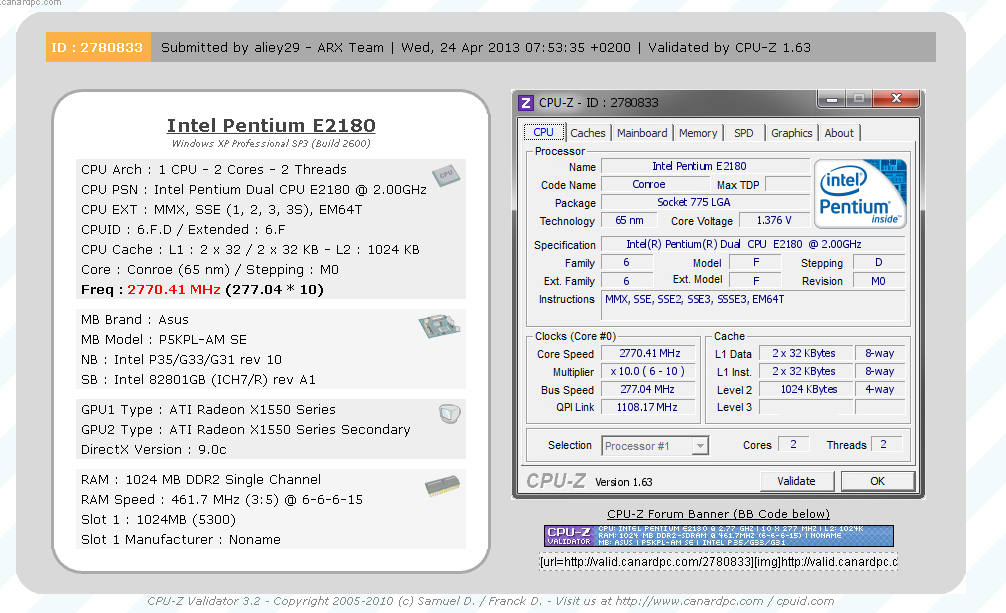Click the Bus Speed value 277.04 MHz

point(649,390)
